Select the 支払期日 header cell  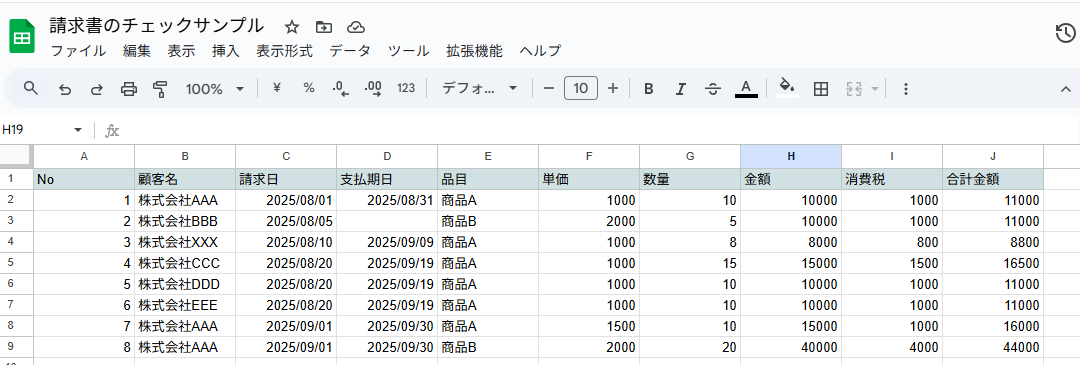coord(387,180)
